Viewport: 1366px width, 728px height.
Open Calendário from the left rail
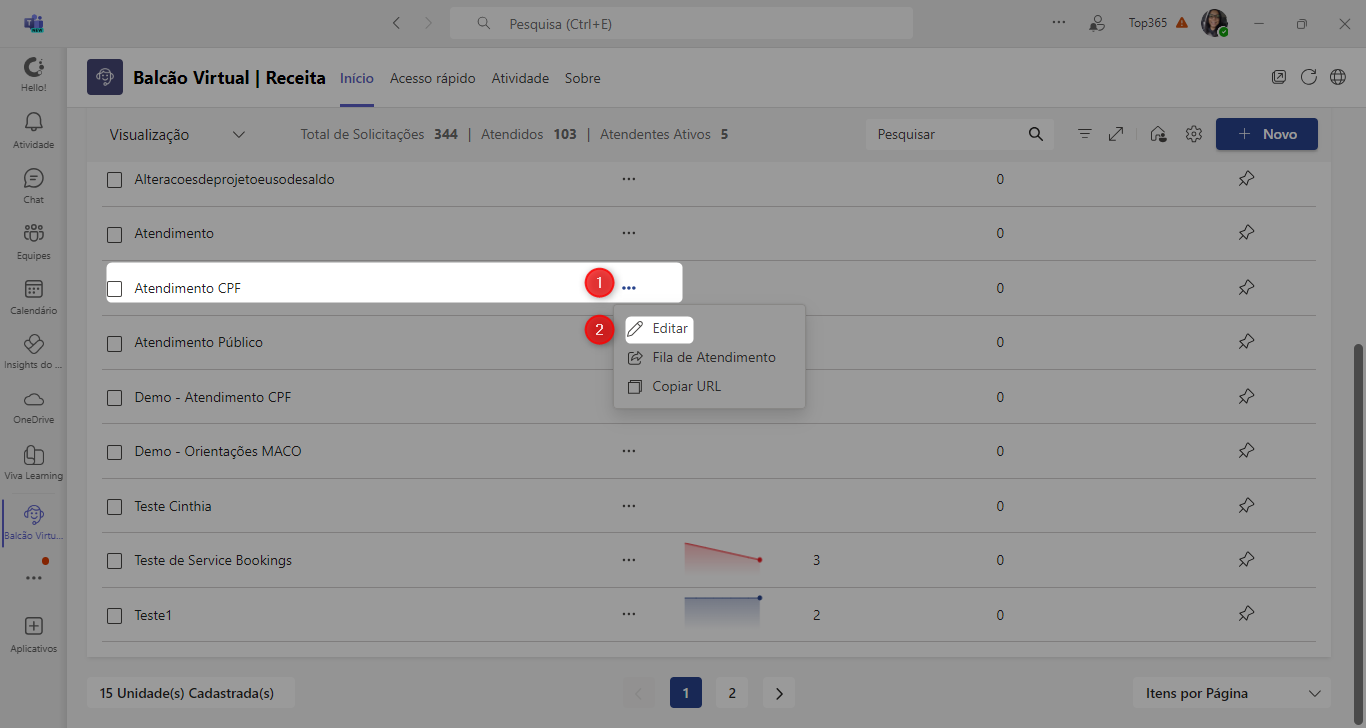[33, 296]
